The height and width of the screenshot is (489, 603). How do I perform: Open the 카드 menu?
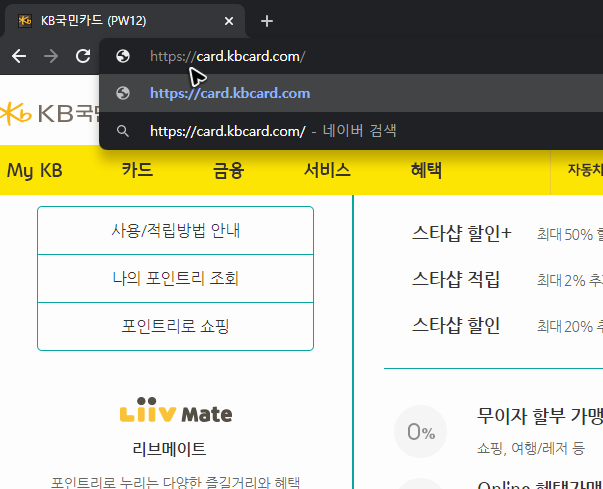pyautogui.click(x=137, y=170)
